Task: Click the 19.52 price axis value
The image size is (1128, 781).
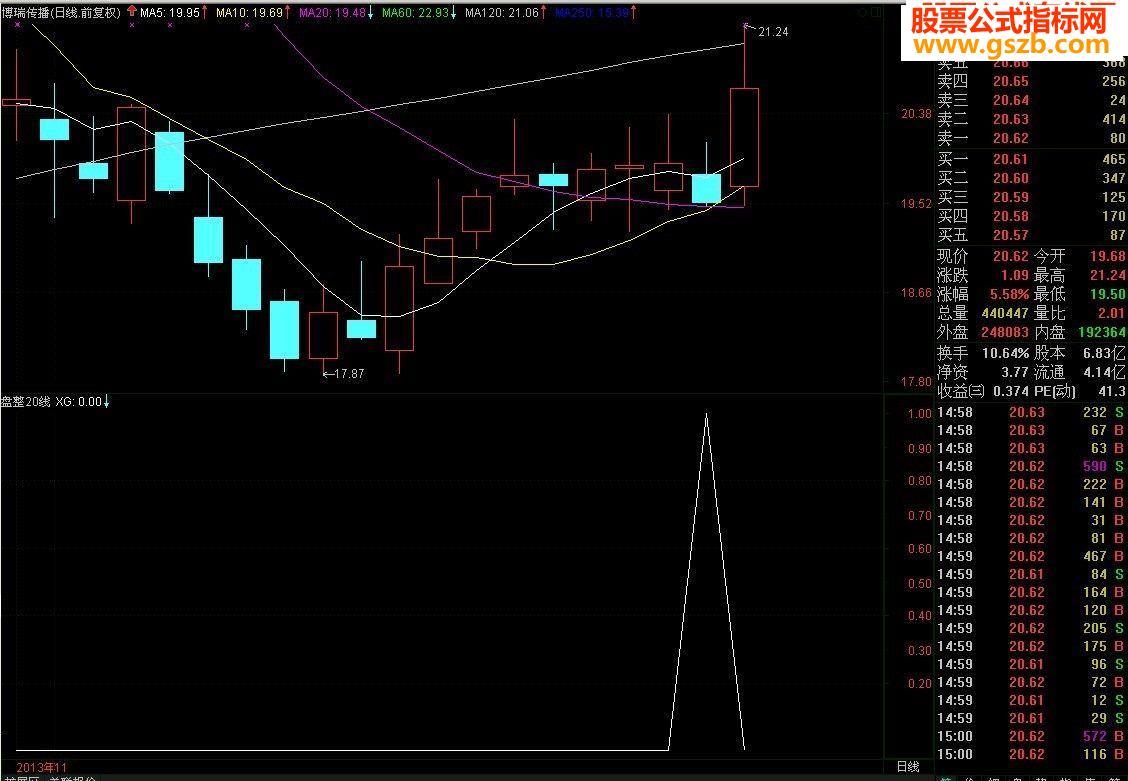Action: pos(916,204)
